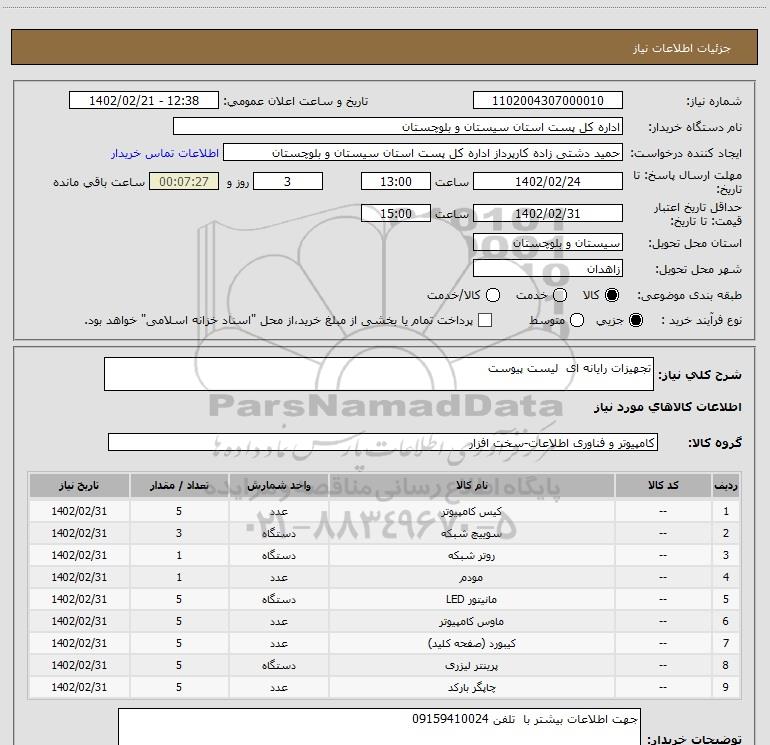The height and width of the screenshot is (745, 770).
Task: Click the general description box تجهیزات رایانه ای
Action: point(379,374)
